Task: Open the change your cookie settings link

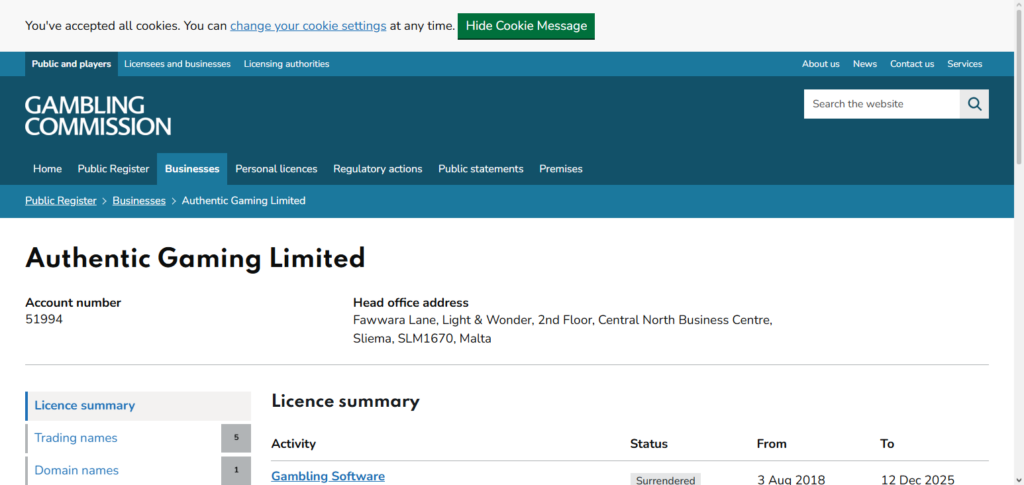Action: (308, 26)
